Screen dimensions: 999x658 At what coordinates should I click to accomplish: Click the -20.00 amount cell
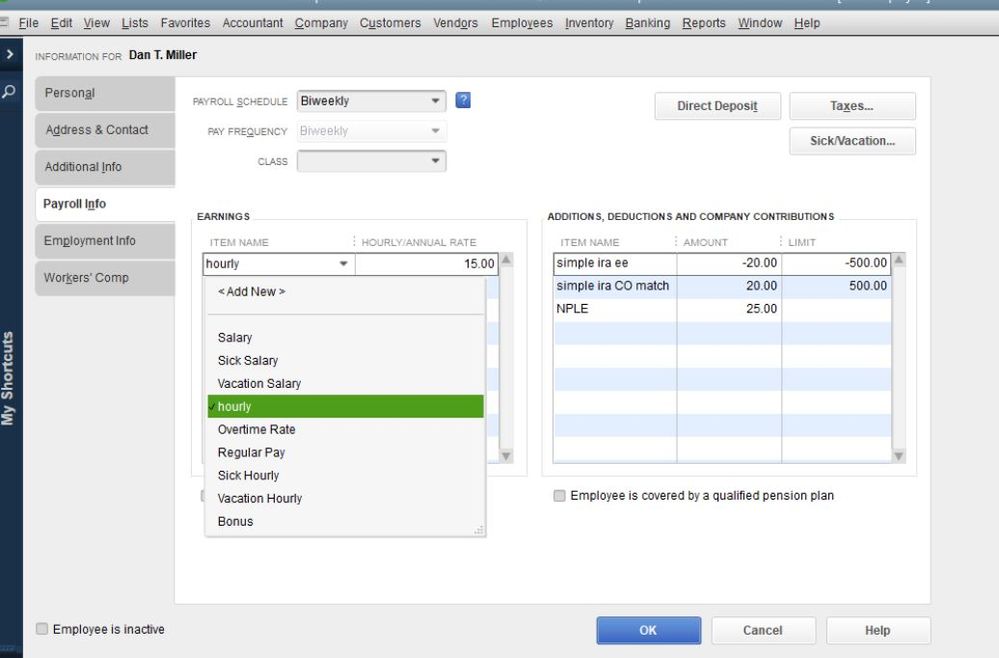(729, 263)
